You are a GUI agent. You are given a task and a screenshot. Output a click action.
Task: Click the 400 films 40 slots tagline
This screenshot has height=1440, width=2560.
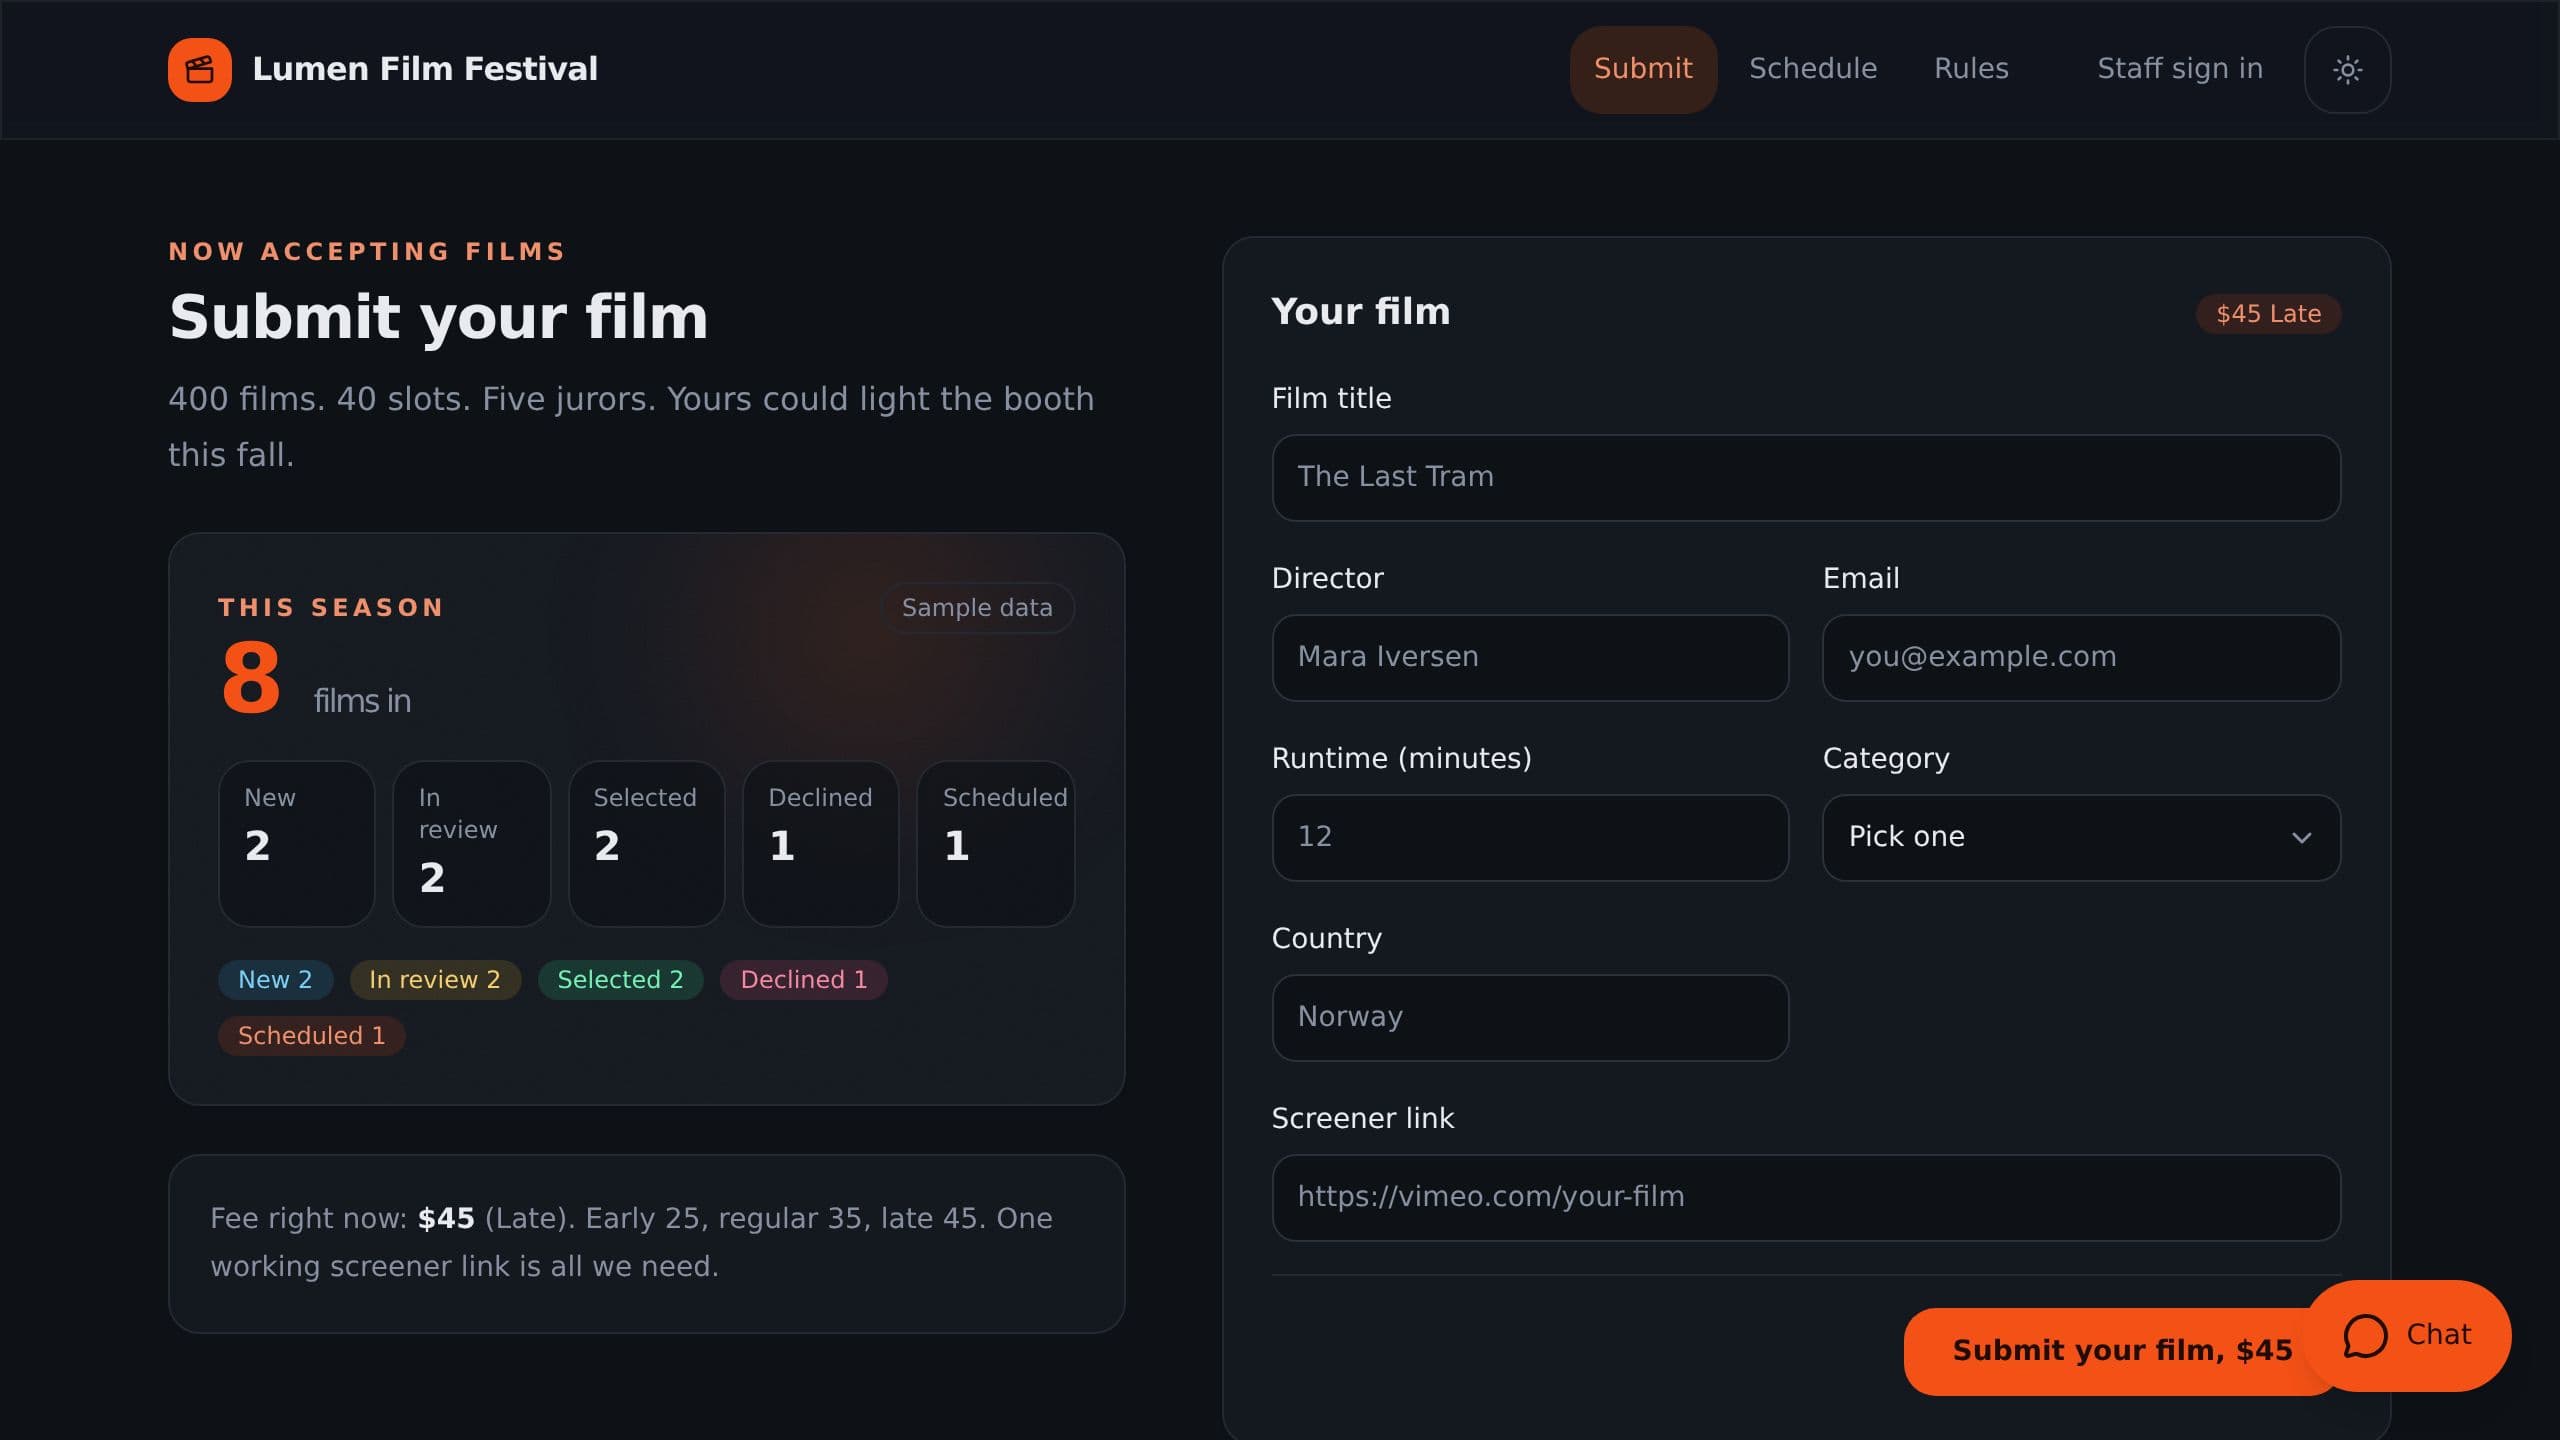pos(631,426)
